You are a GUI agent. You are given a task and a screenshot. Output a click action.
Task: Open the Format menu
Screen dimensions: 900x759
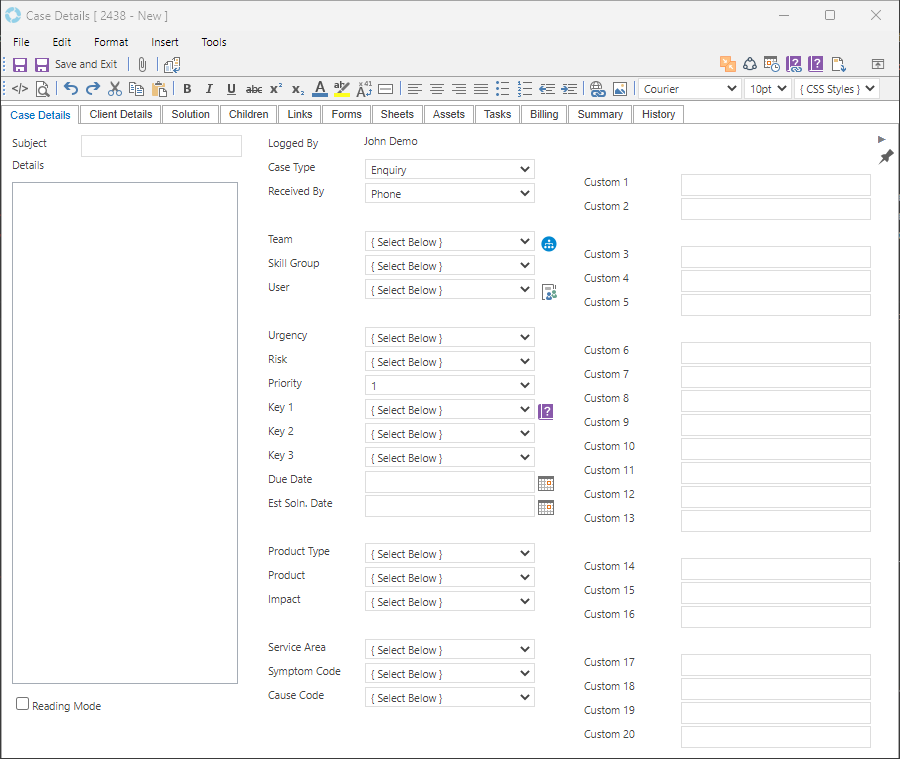point(111,42)
